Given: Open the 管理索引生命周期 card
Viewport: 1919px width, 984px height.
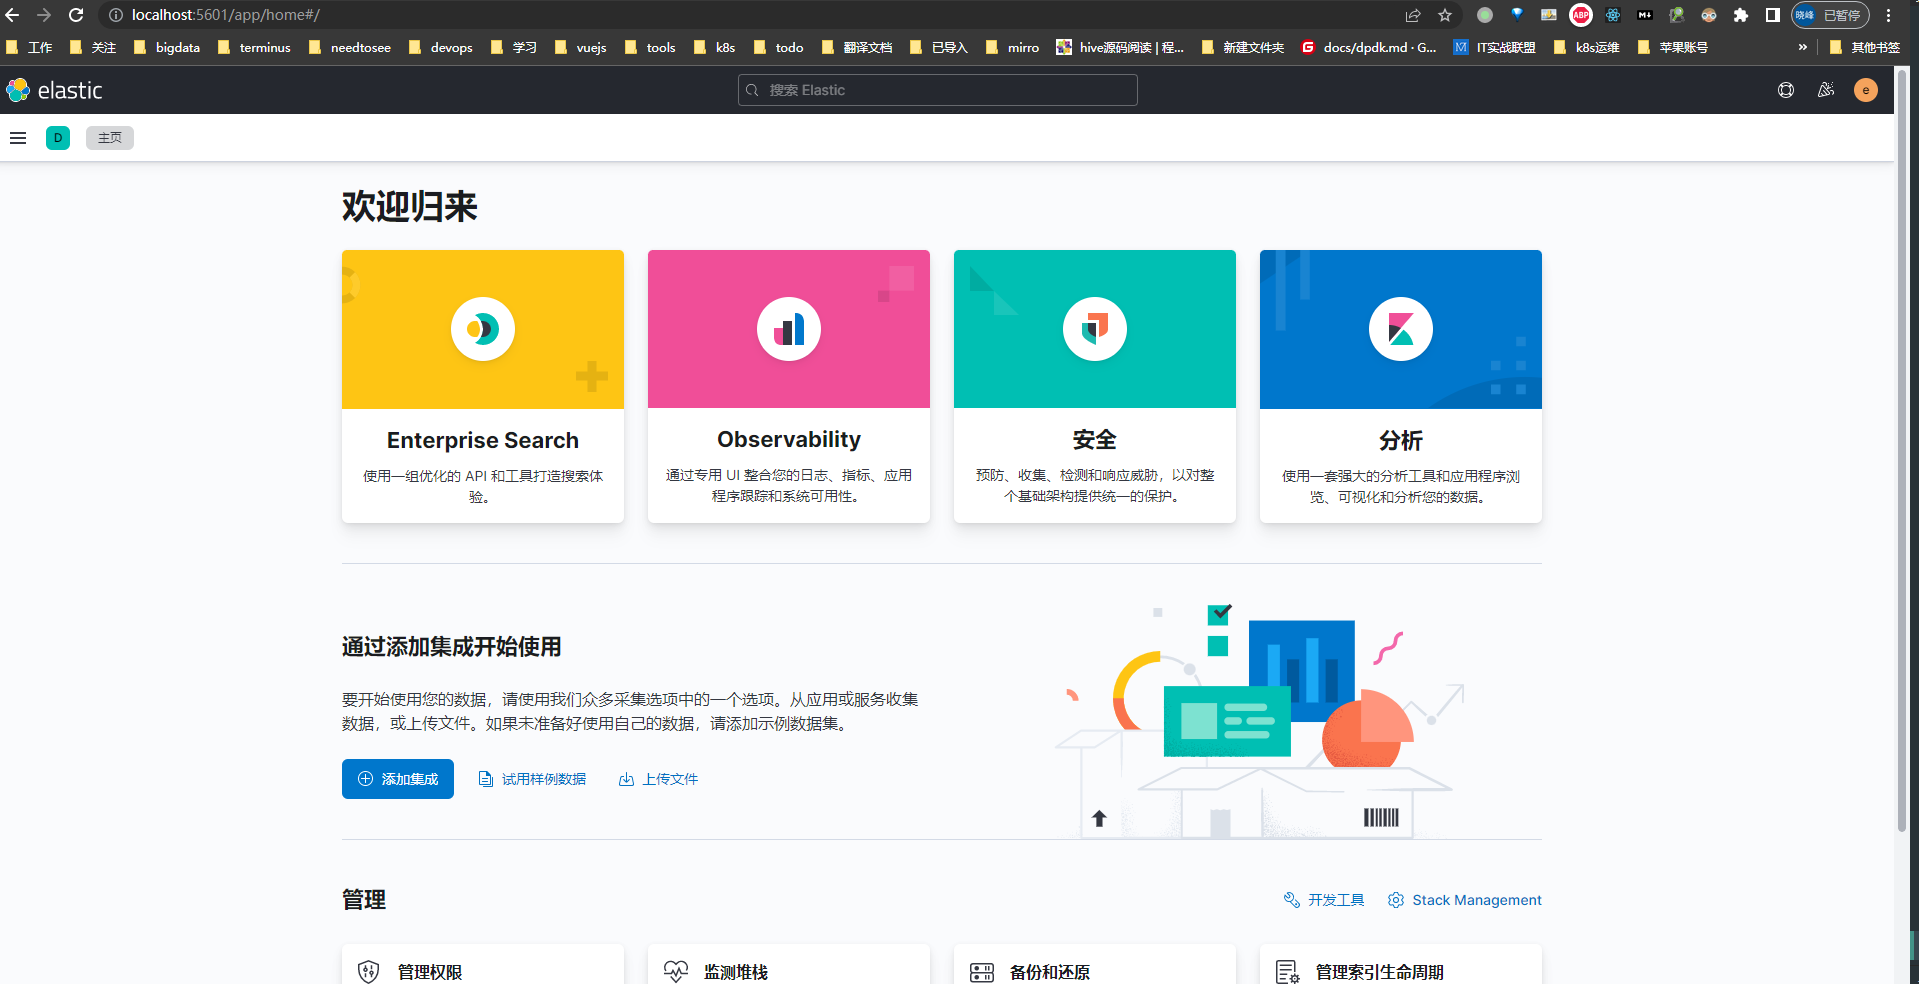Looking at the screenshot, I should coord(1401,966).
